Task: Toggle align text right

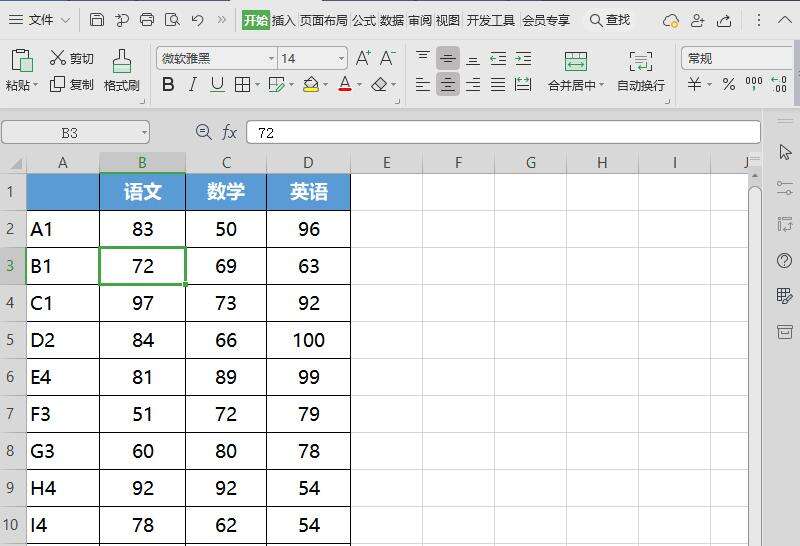Action: point(473,84)
